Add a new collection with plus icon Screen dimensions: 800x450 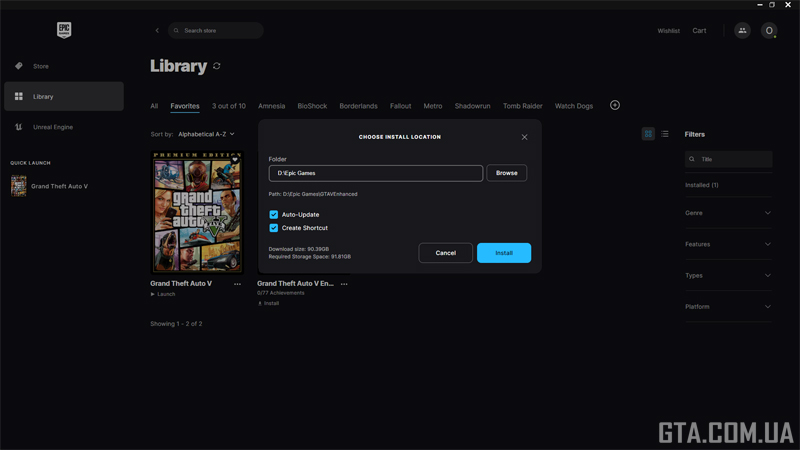pos(615,105)
